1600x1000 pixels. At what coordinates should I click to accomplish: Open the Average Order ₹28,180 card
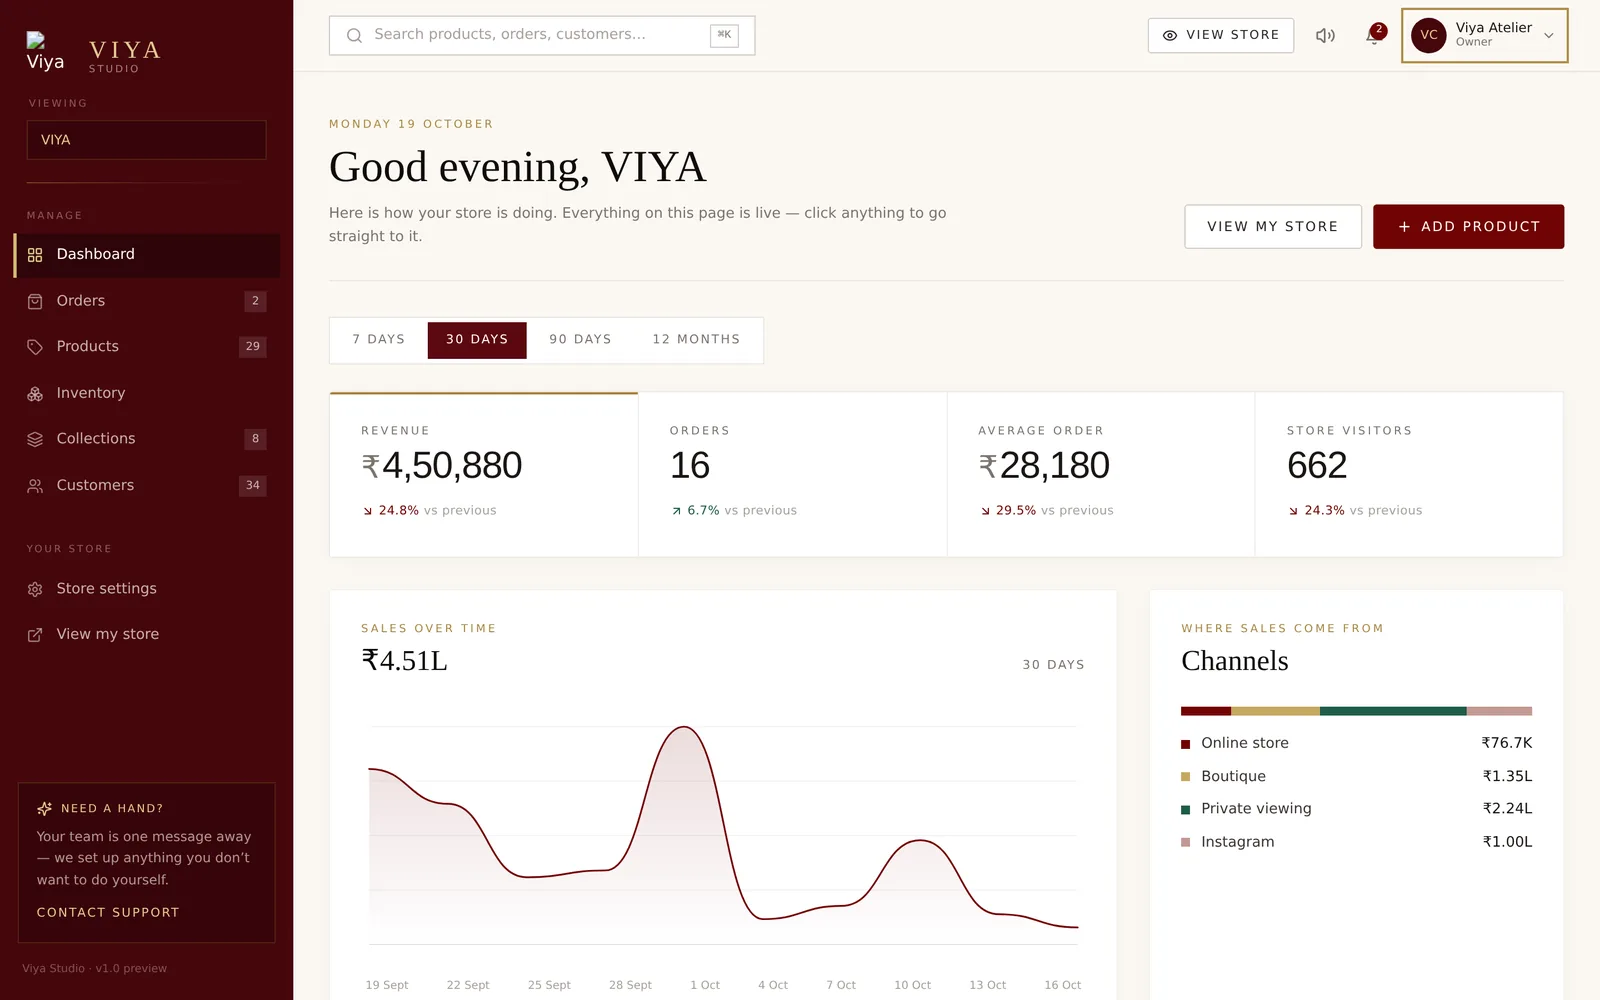[x=1101, y=474]
